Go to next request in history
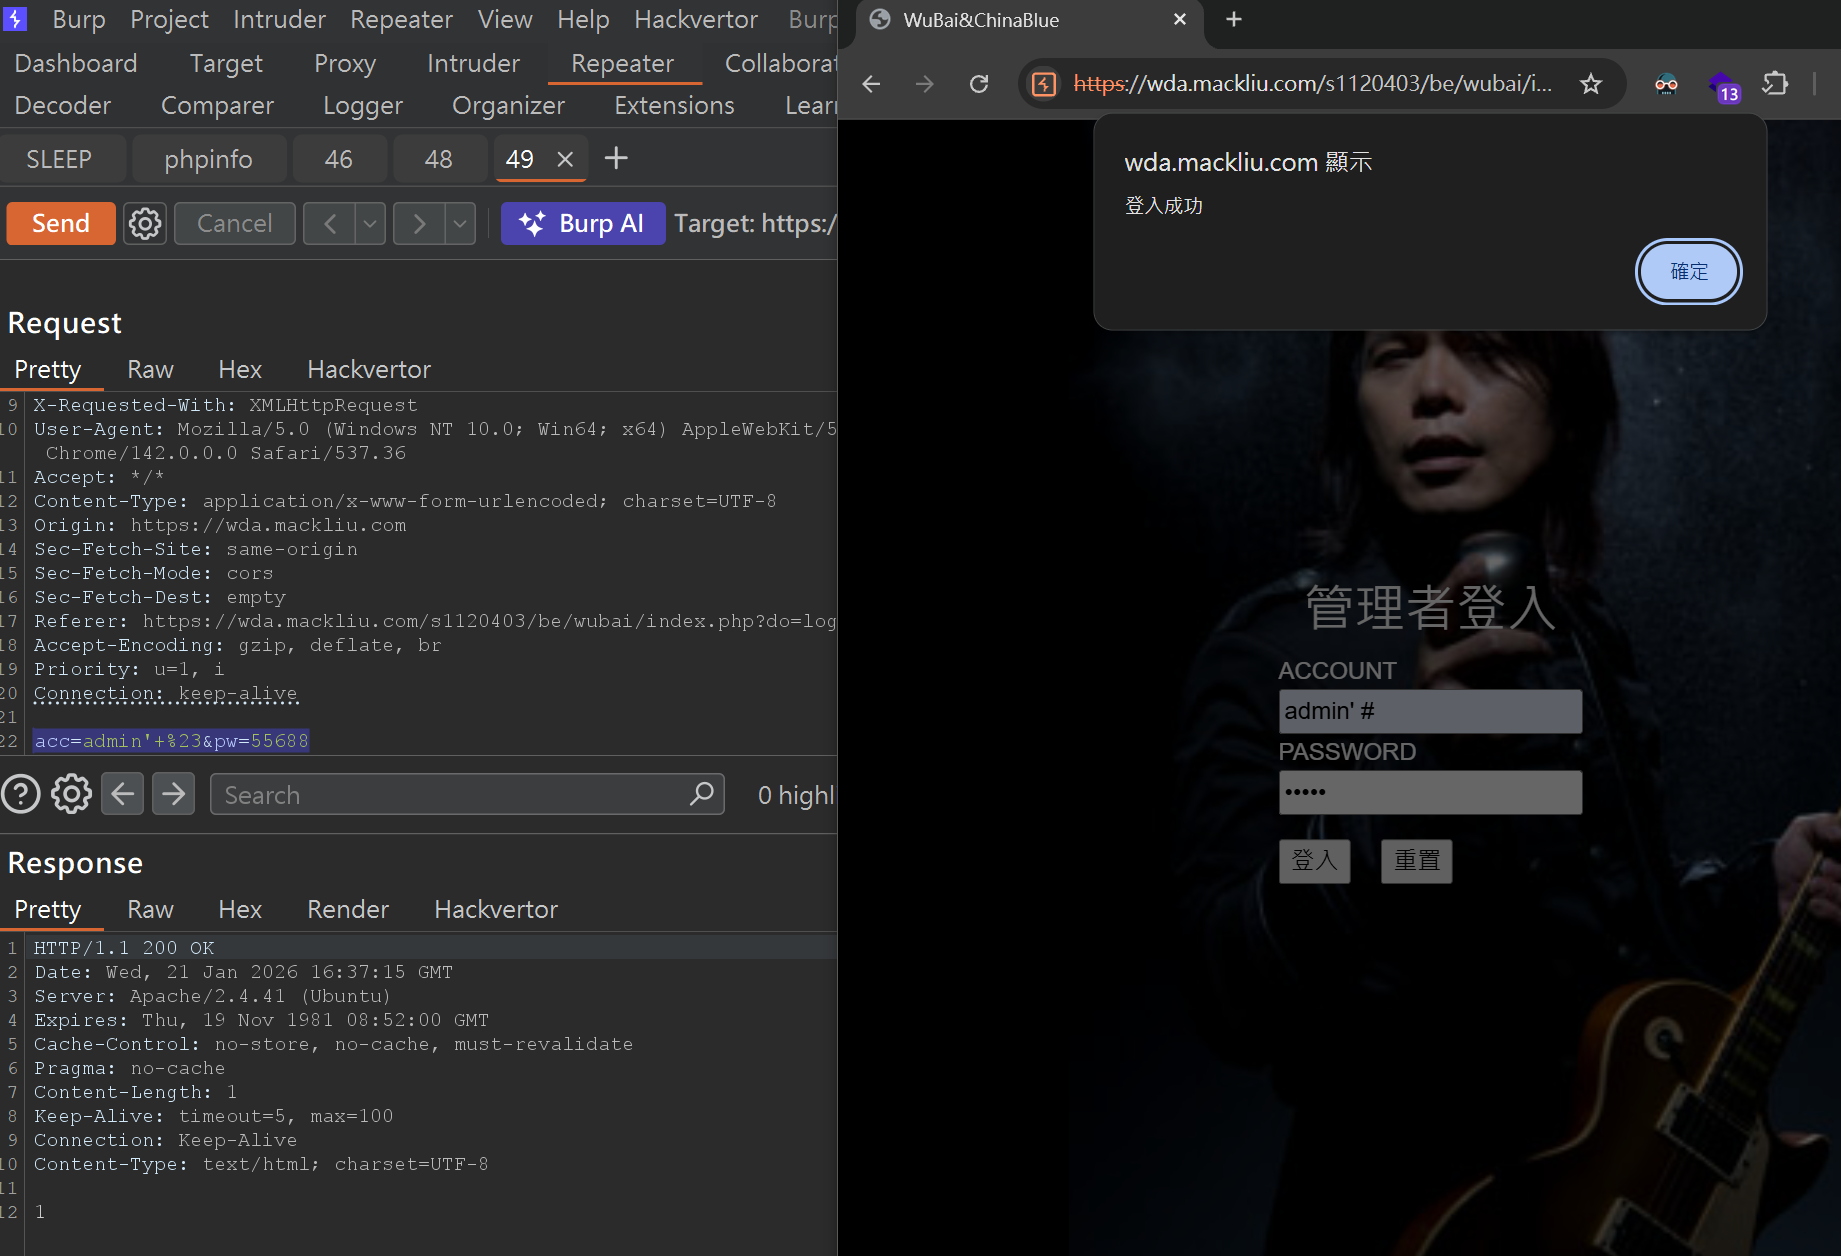This screenshot has width=1841, height=1256. (x=419, y=223)
